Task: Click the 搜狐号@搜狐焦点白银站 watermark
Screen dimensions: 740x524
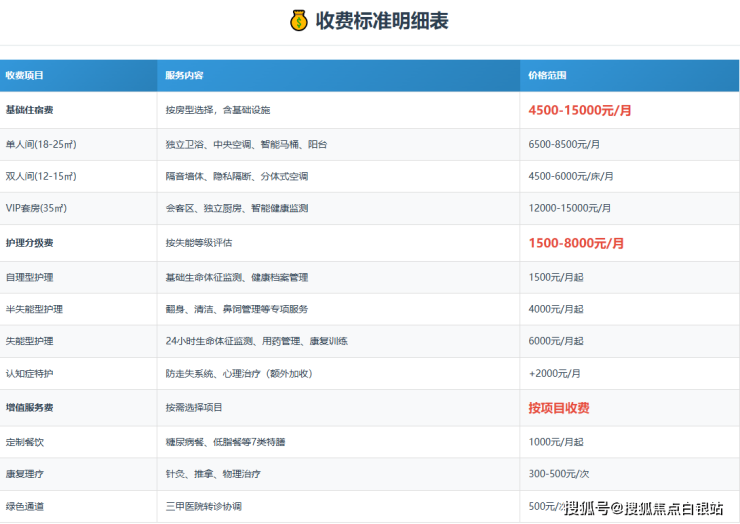Action: 644,509
